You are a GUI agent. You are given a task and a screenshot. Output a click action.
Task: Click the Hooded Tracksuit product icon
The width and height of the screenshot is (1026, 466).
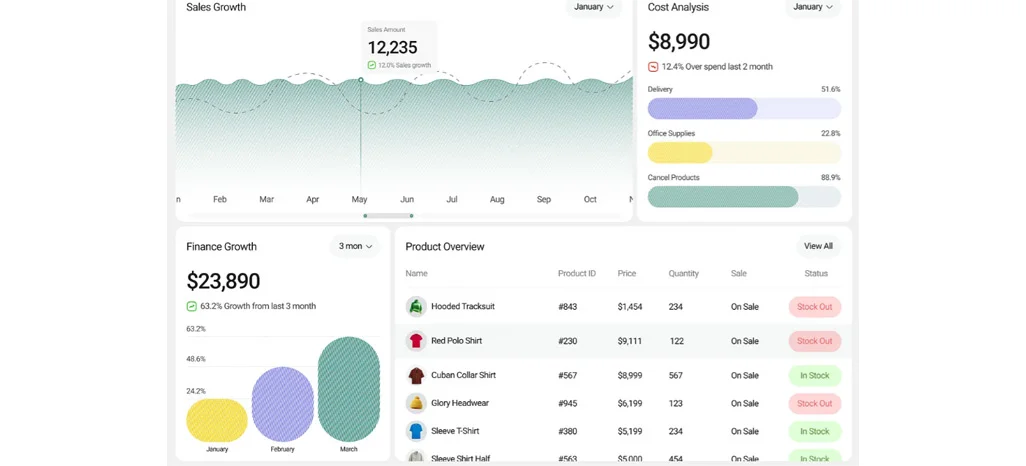[416, 306]
